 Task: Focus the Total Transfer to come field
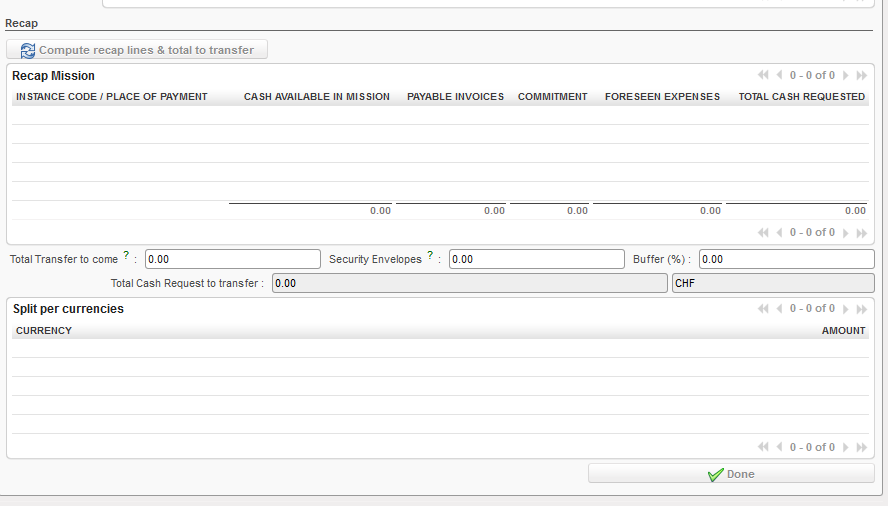(232, 260)
